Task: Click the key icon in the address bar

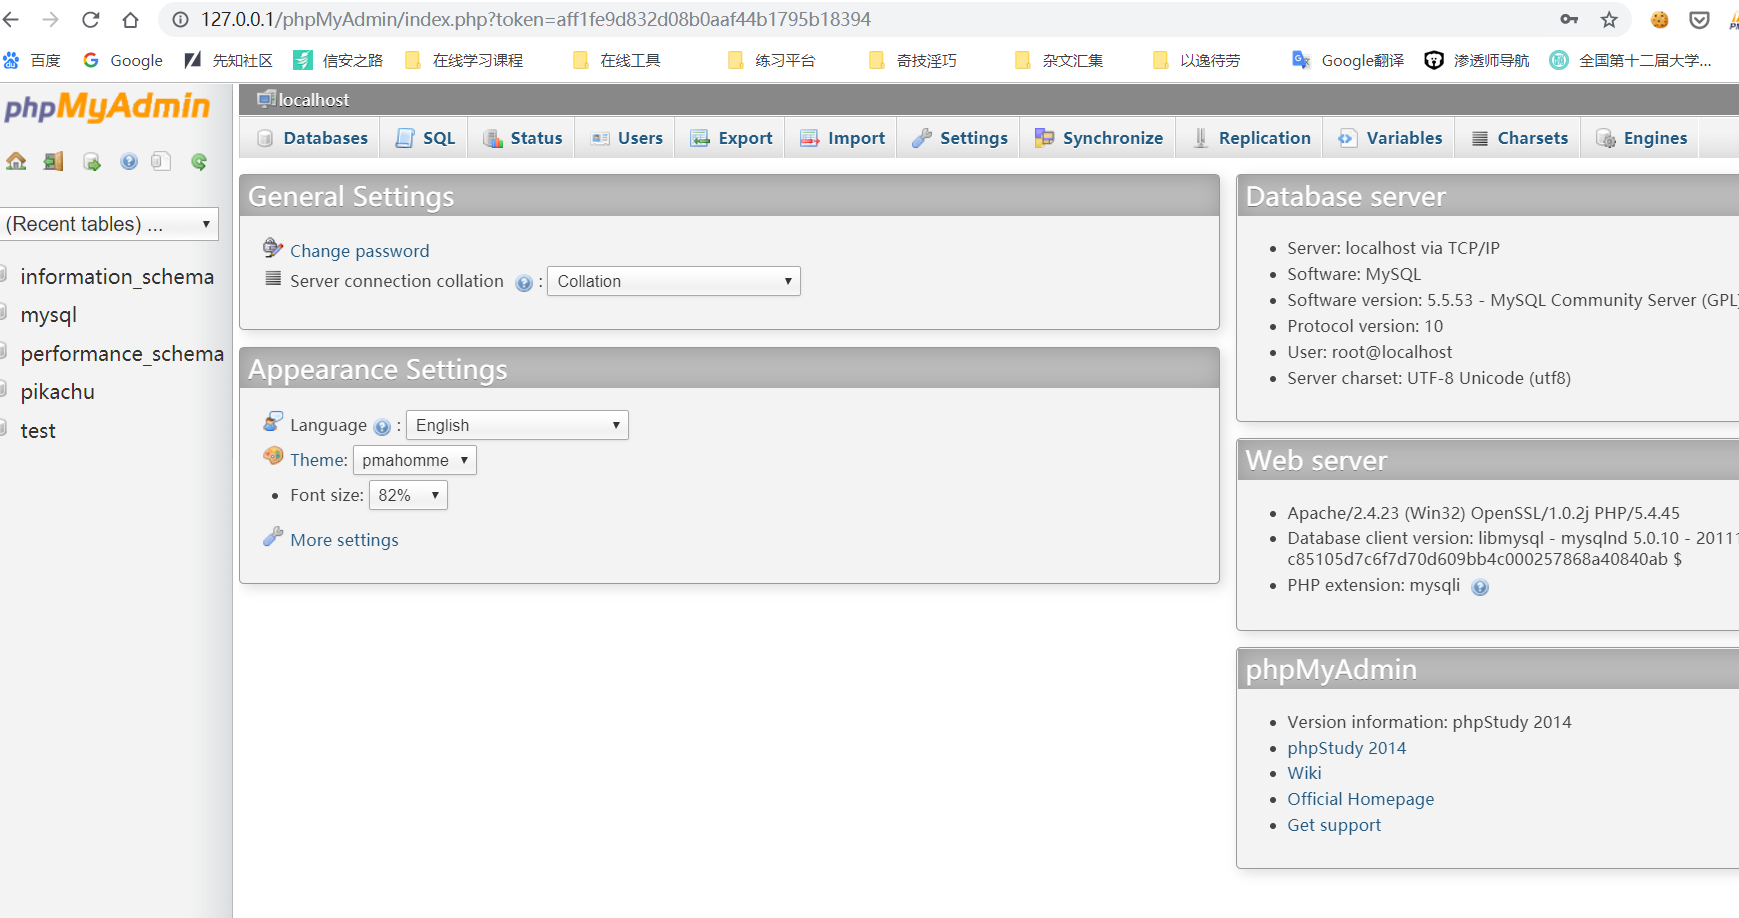Action: [1569, 19]
